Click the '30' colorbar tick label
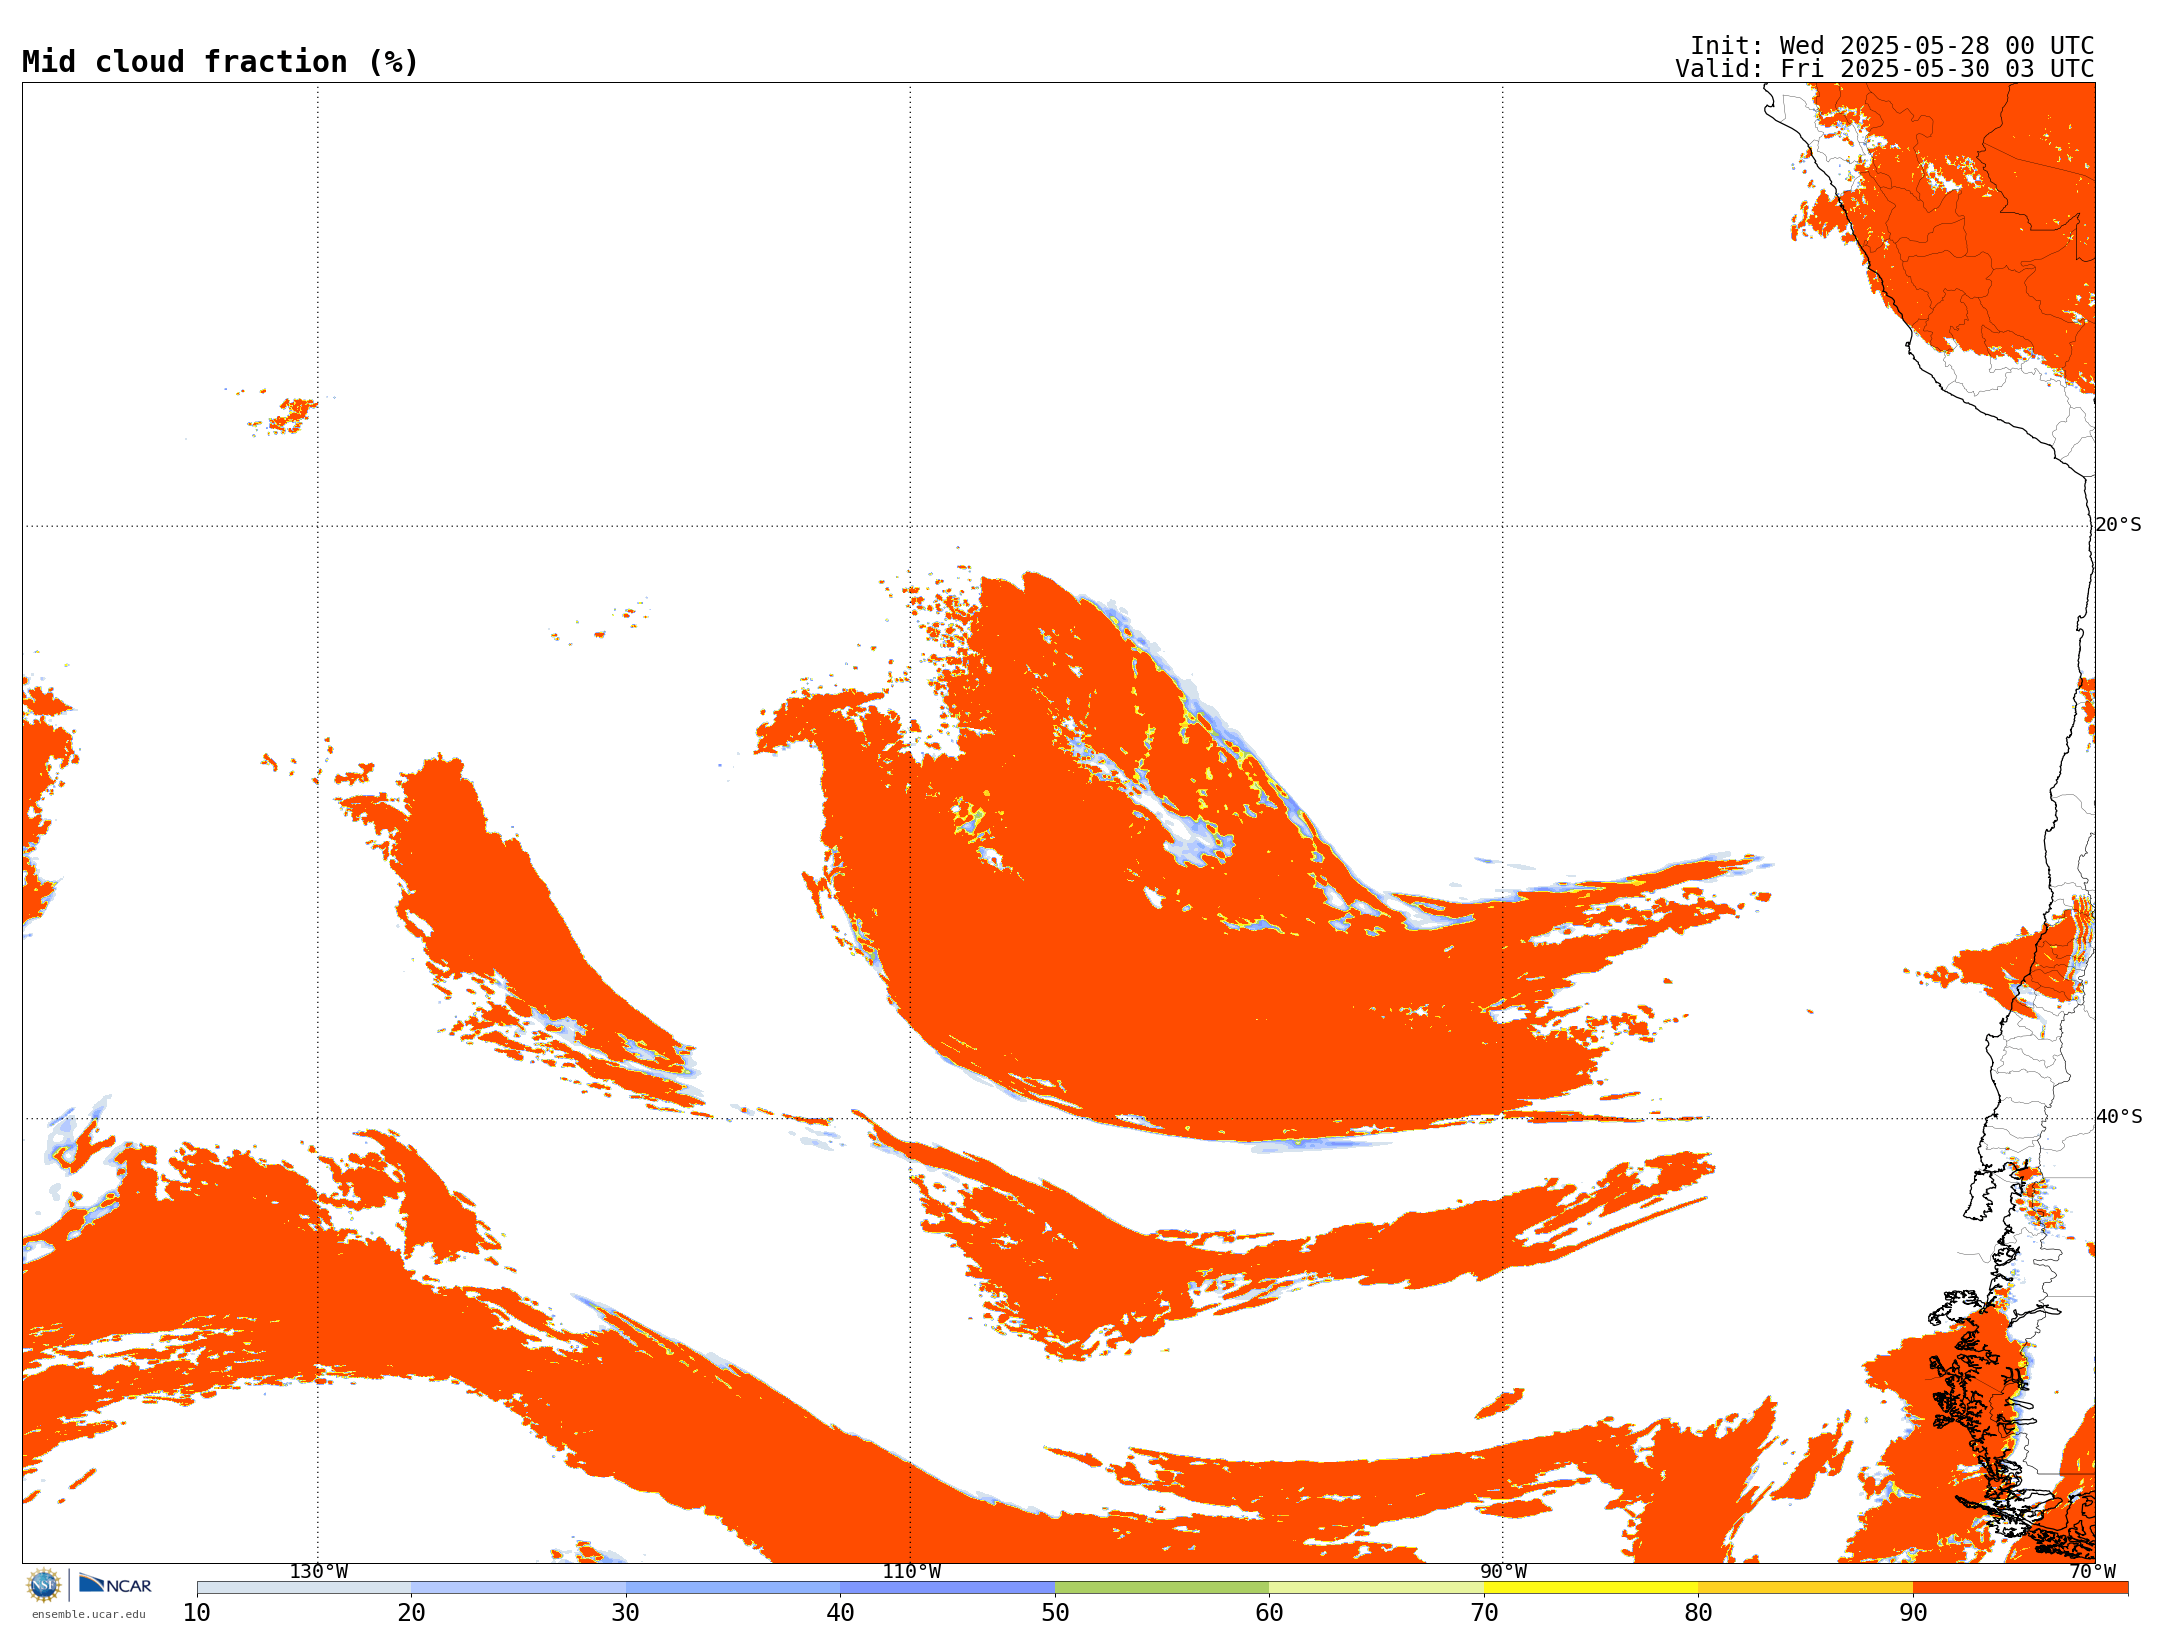 [626, 1613]
